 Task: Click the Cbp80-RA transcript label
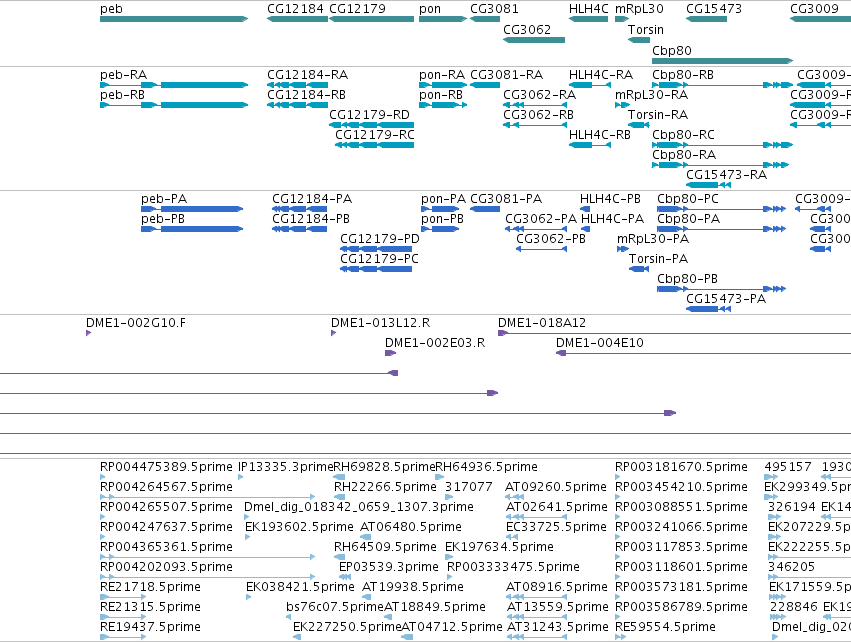tap(684, 155)
